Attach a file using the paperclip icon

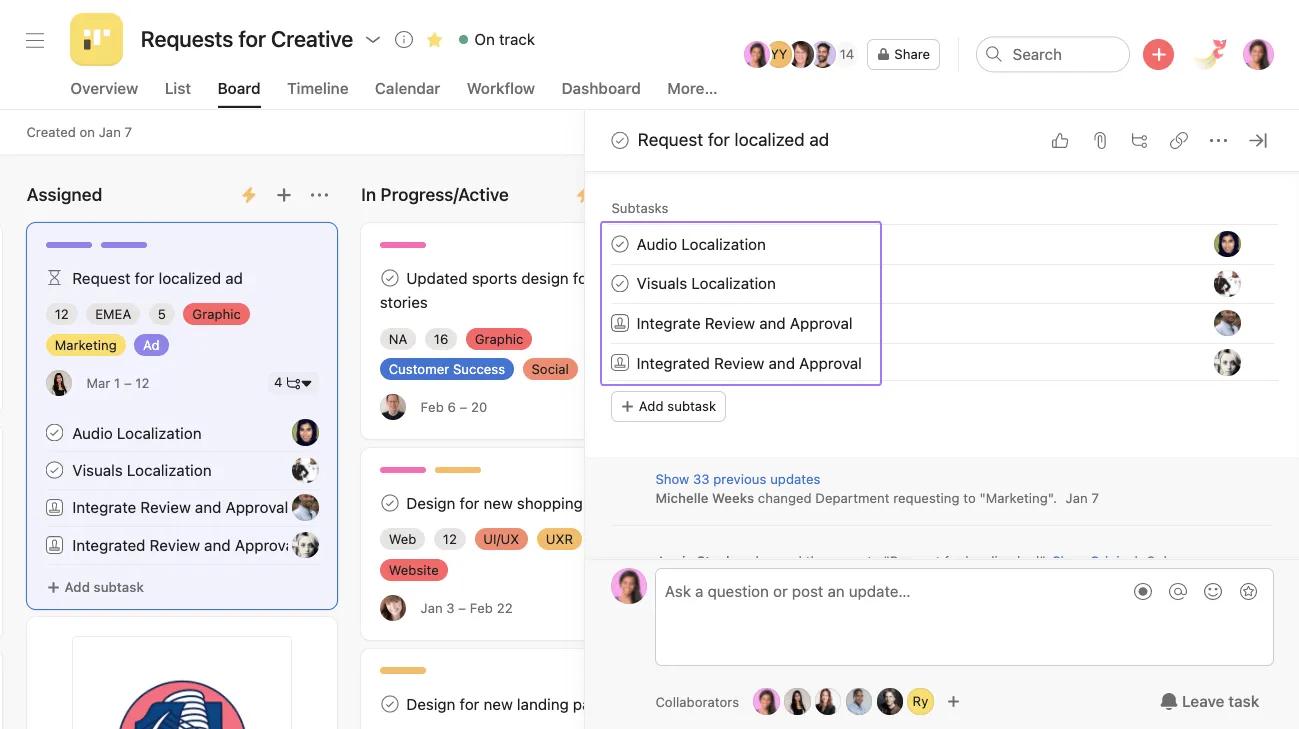(1100, 140)
